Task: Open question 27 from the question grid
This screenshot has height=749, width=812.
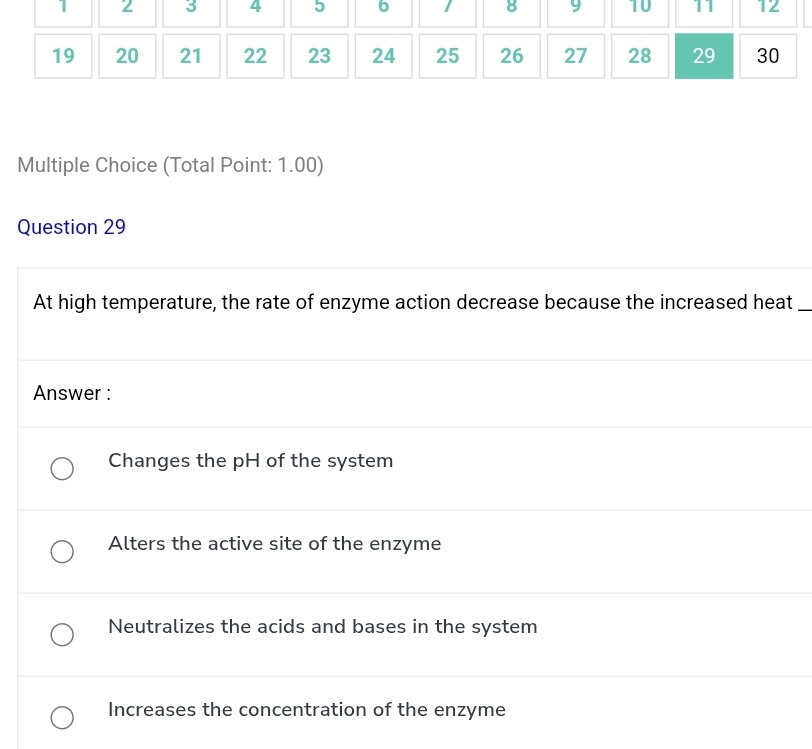Action: click(x=575, y=56)
